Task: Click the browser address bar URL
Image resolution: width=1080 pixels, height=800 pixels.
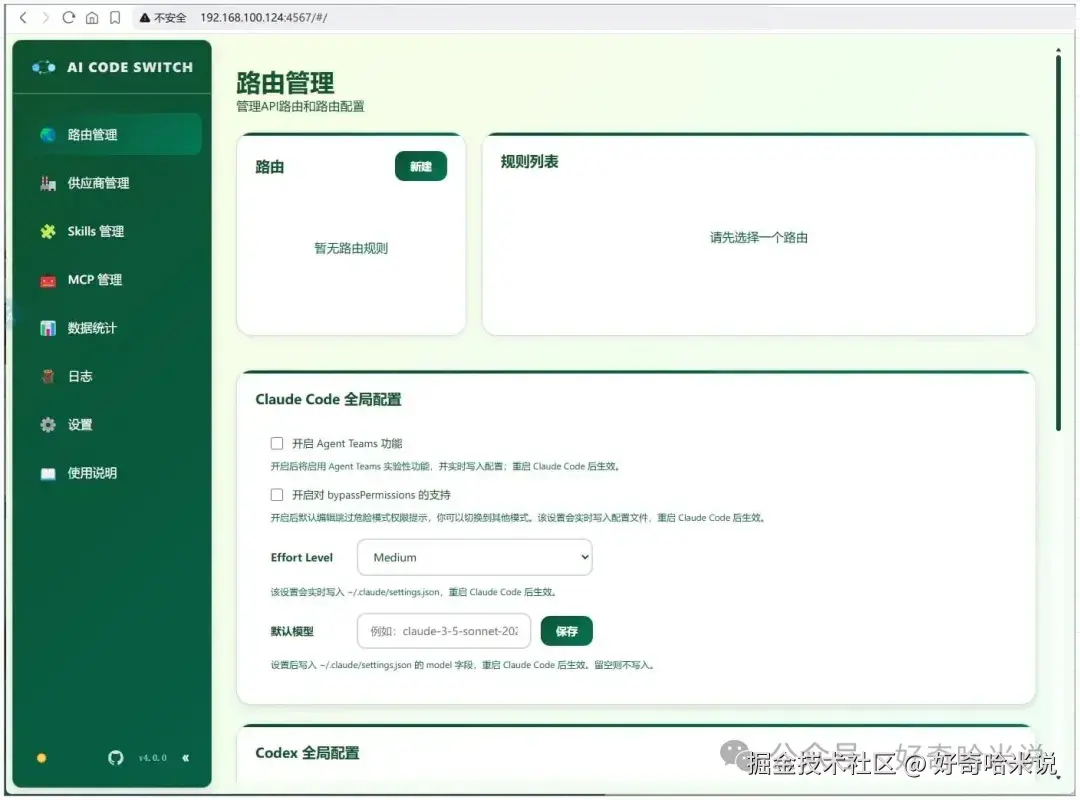Action: pos(264,18)
